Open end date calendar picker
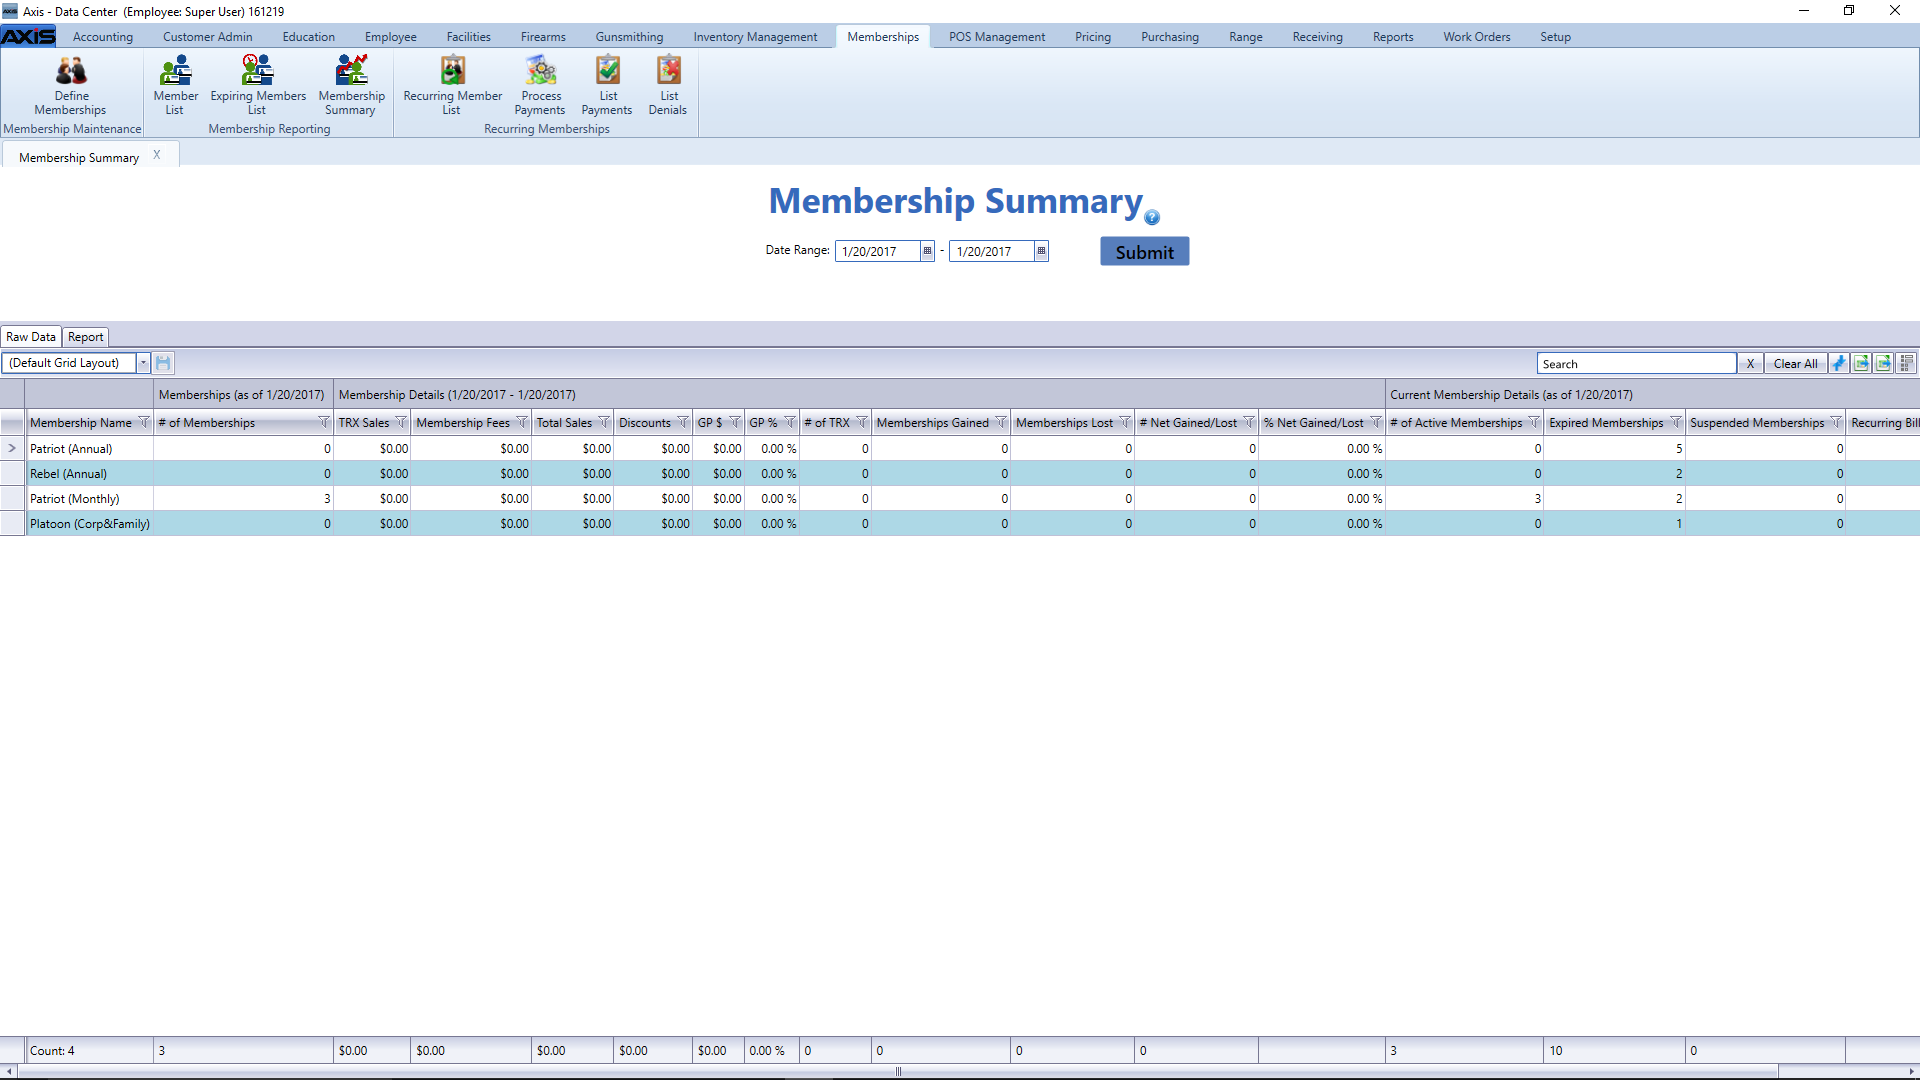 (1041, 251)
